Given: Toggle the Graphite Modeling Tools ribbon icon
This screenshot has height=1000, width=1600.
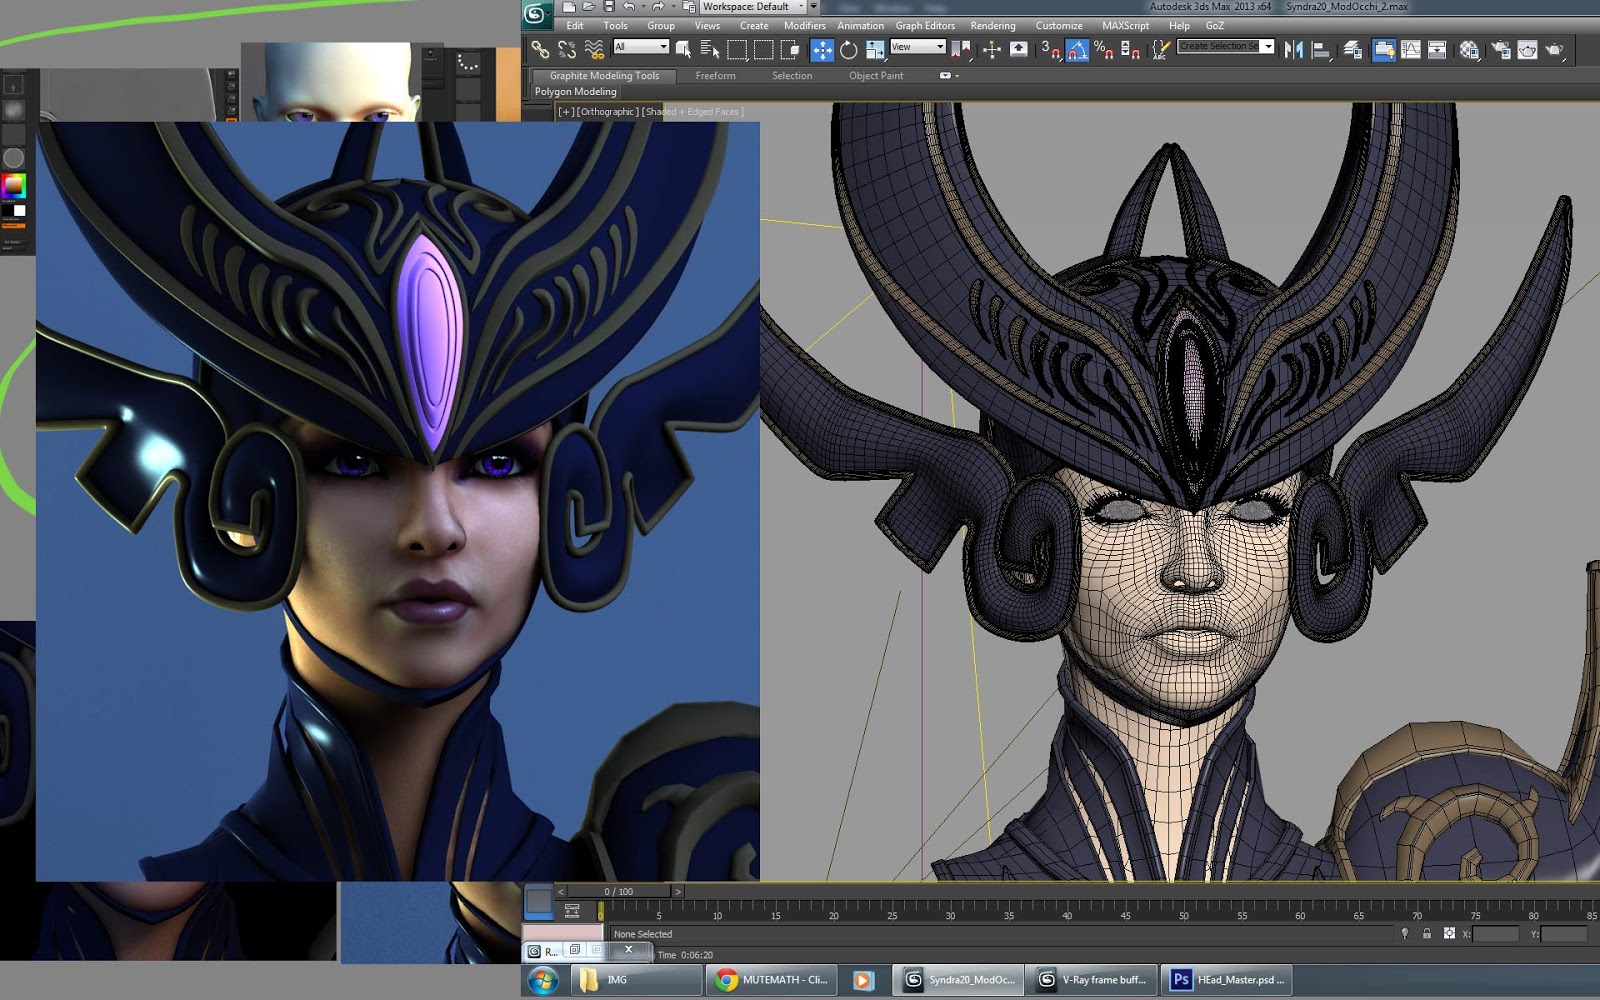Looking at the screenshot, I should [x=1384, y=49].
